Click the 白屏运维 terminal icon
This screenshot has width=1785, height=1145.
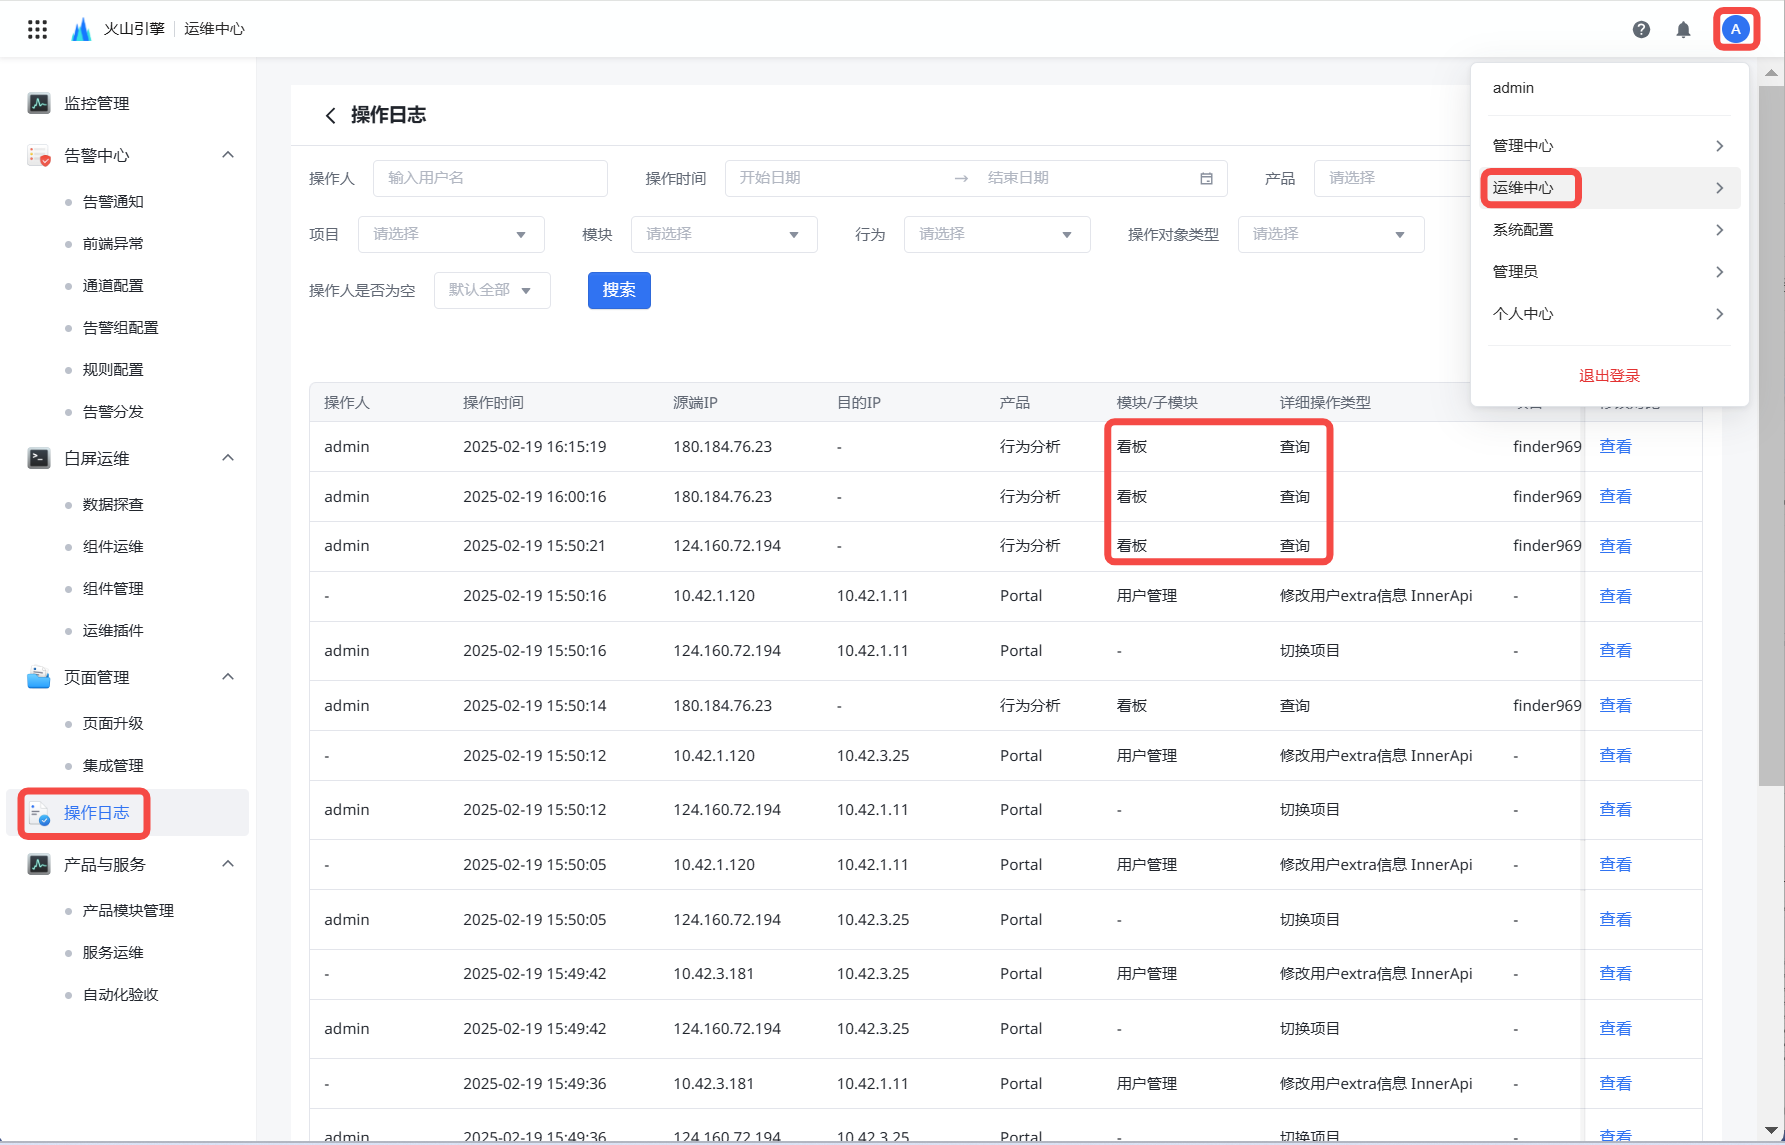pos(39,458)
